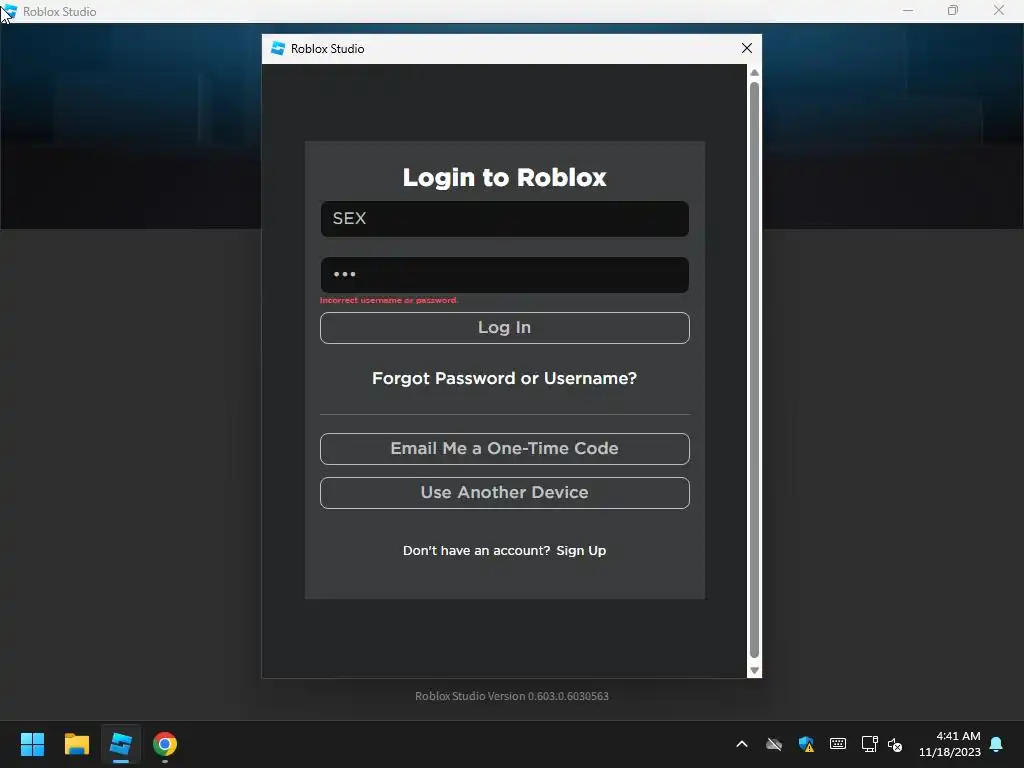Follow the Sign Up link

click(x=581, y=551)
